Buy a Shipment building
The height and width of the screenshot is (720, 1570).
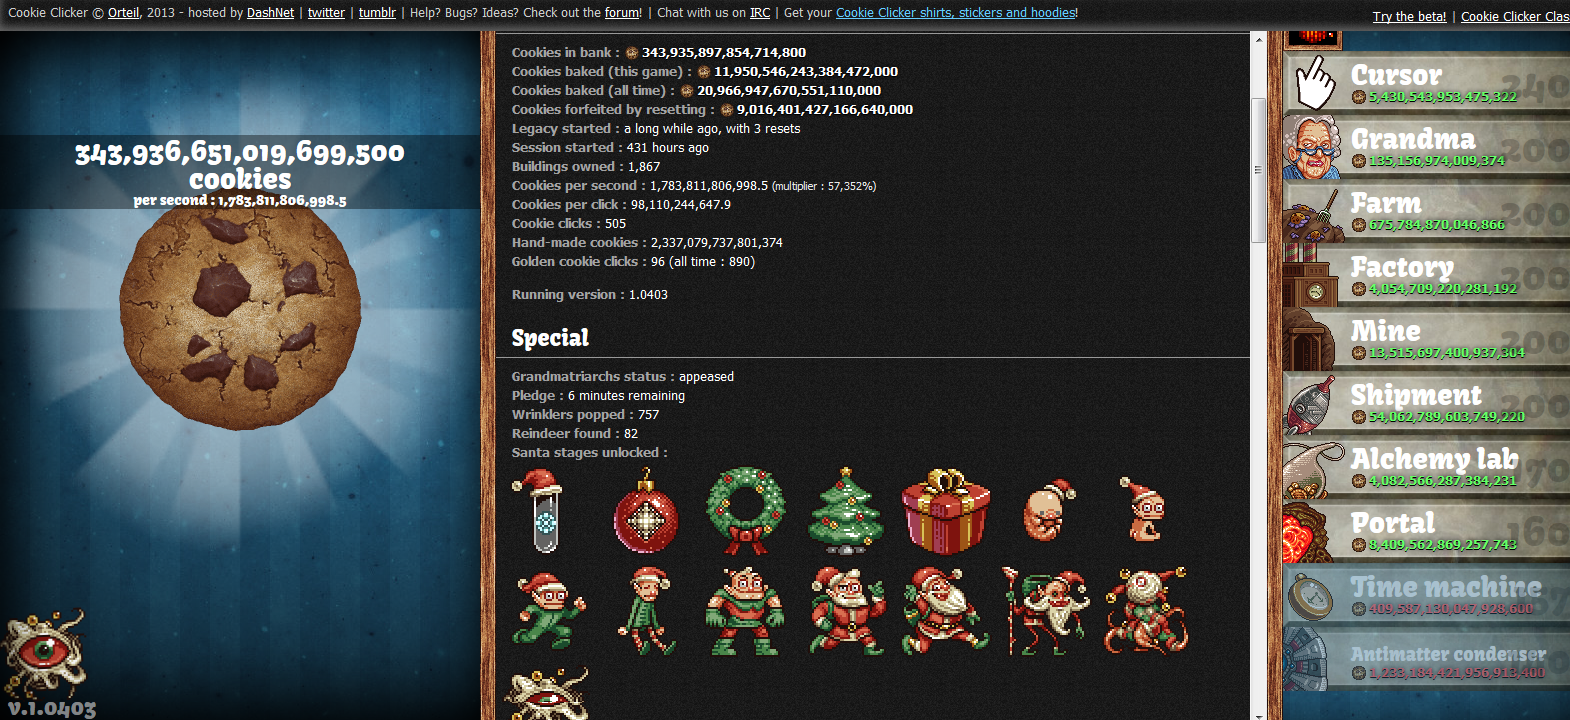point(1426,404)
